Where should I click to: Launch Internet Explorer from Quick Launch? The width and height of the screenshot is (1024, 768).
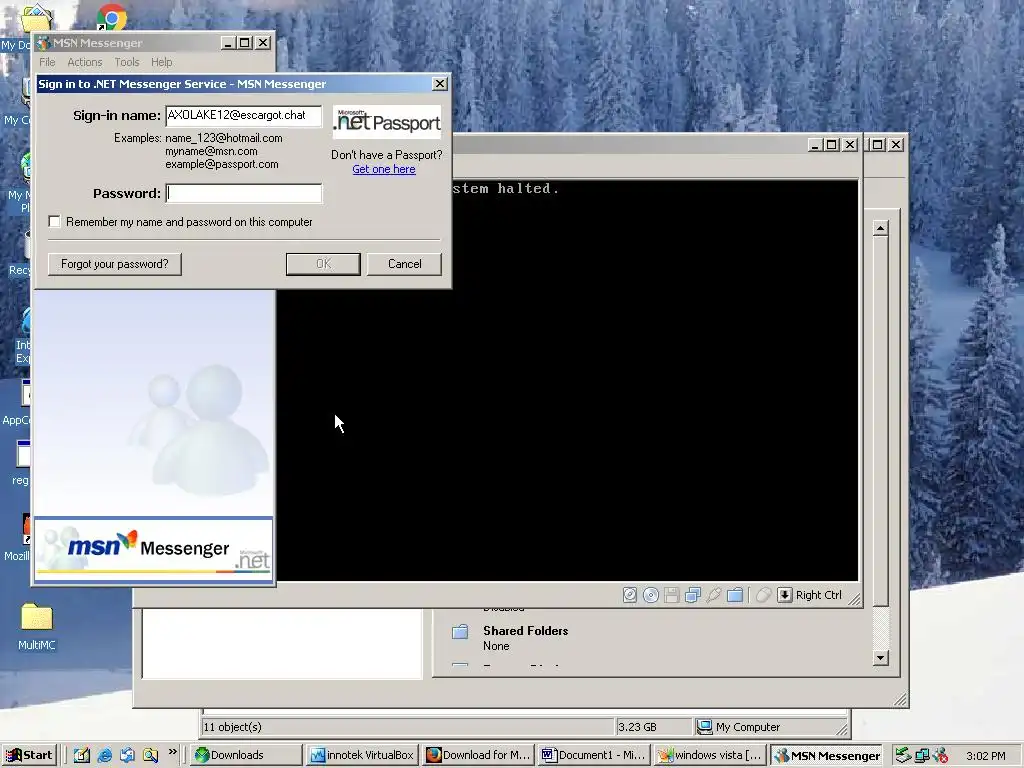[x=104, y=755]
